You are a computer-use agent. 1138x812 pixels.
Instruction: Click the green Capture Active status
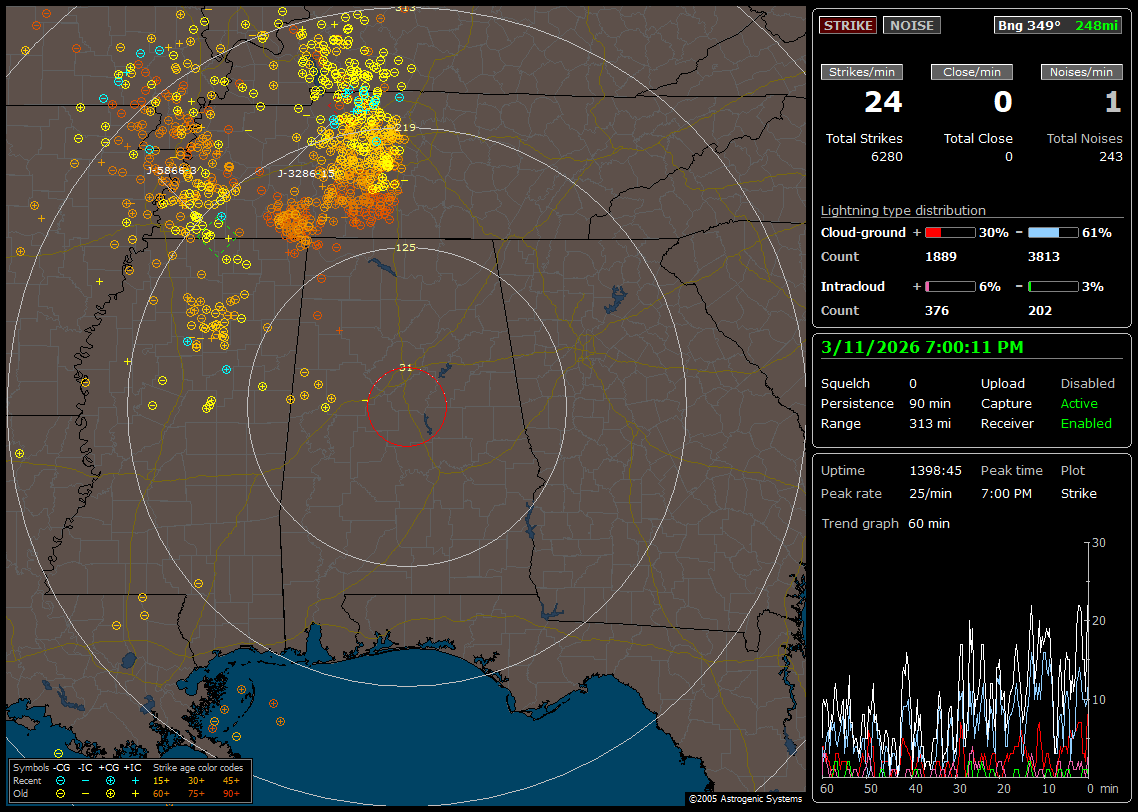[x=1079, y=404]
